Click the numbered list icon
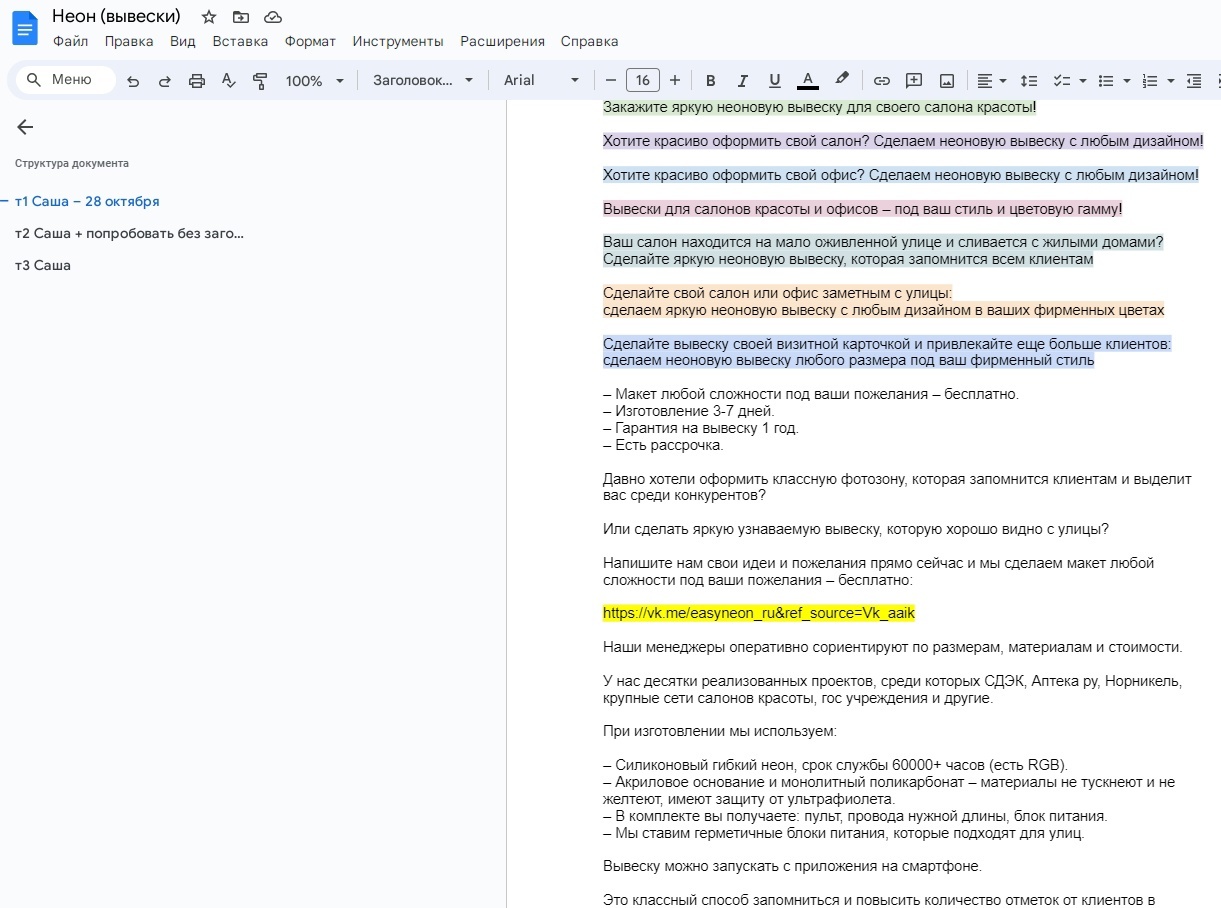Screen dimensions: 1221x908 (1150, 81)
